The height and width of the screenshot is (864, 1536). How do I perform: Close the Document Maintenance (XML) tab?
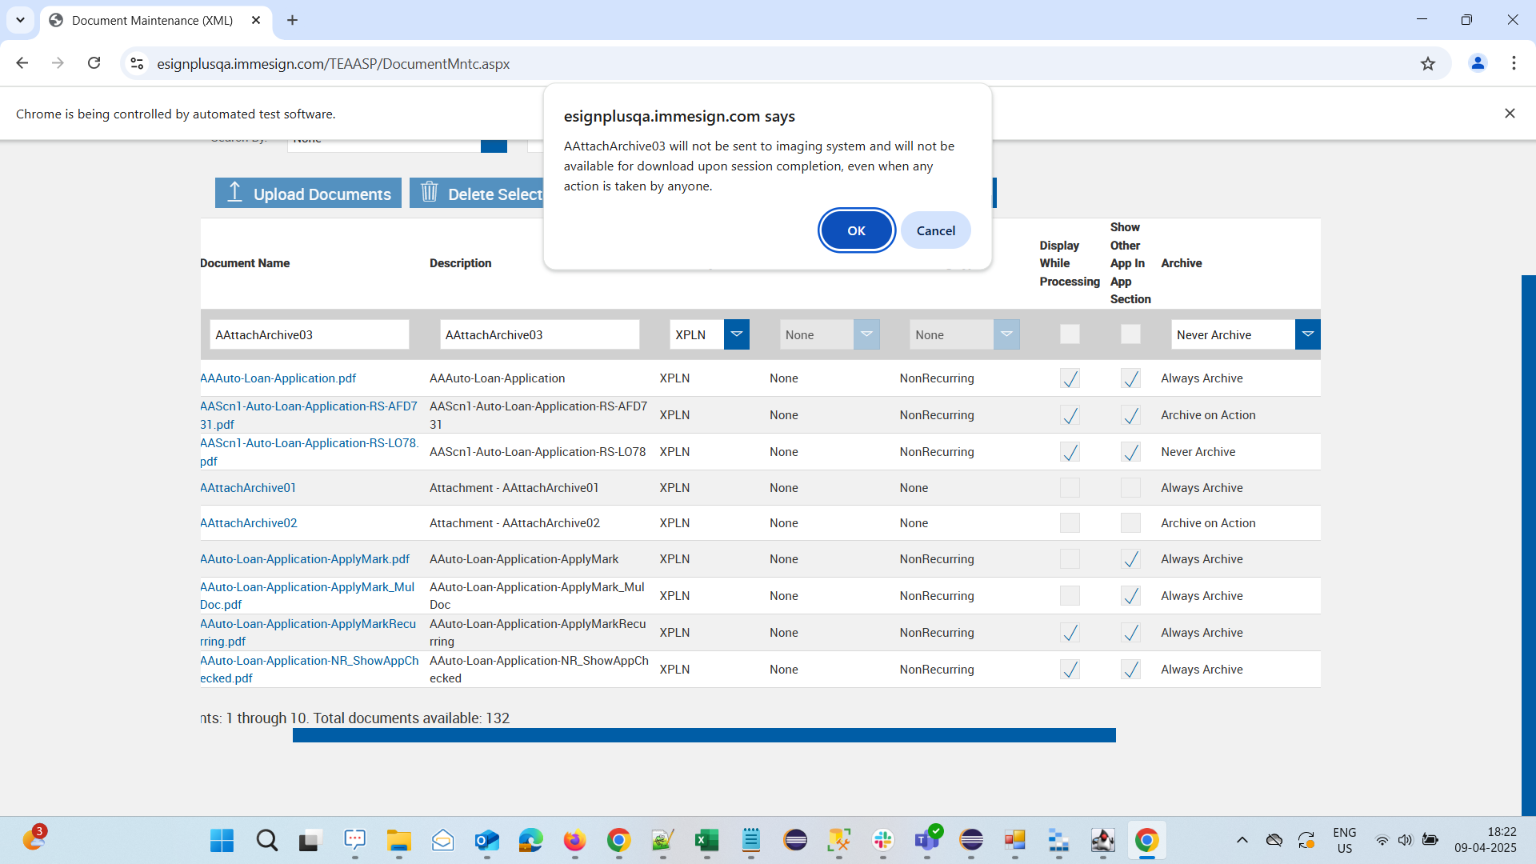click(256, 20)
